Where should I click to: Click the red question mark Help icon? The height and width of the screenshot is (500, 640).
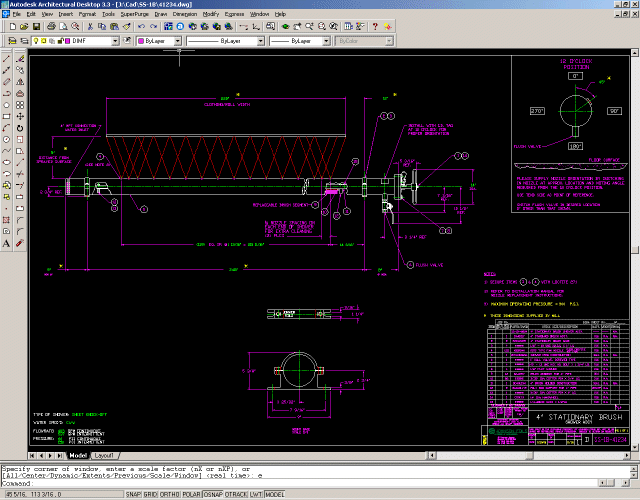[375, 27]
